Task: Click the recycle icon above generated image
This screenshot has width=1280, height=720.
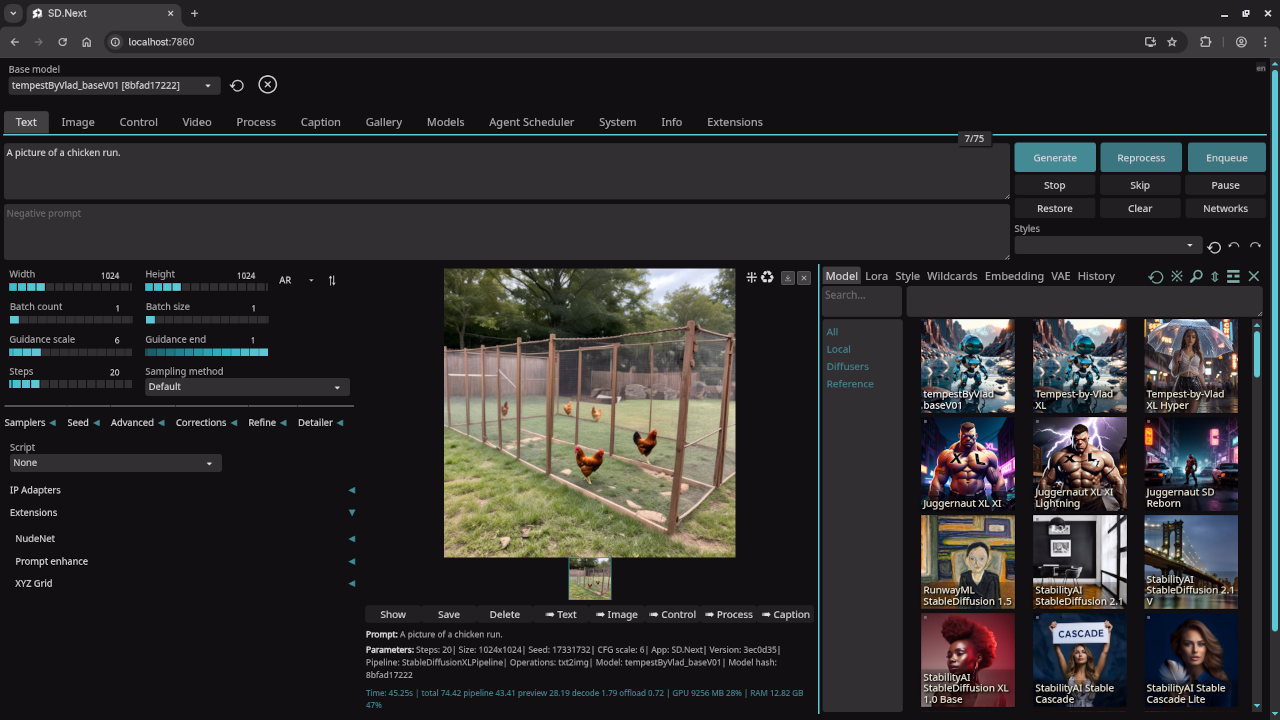Action: pos(767,277)
